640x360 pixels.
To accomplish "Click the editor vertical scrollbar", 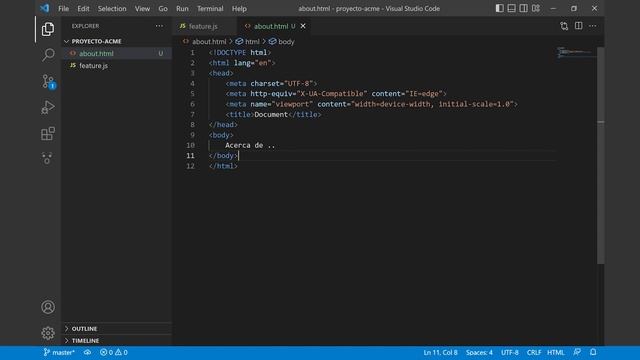I will (x=600, y=156).
